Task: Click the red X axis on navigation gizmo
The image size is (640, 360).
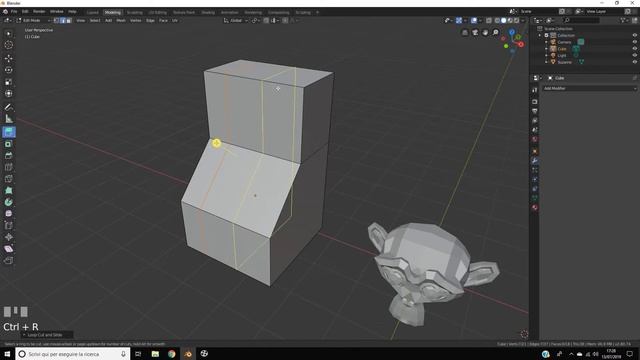Action: coord(521,44)
